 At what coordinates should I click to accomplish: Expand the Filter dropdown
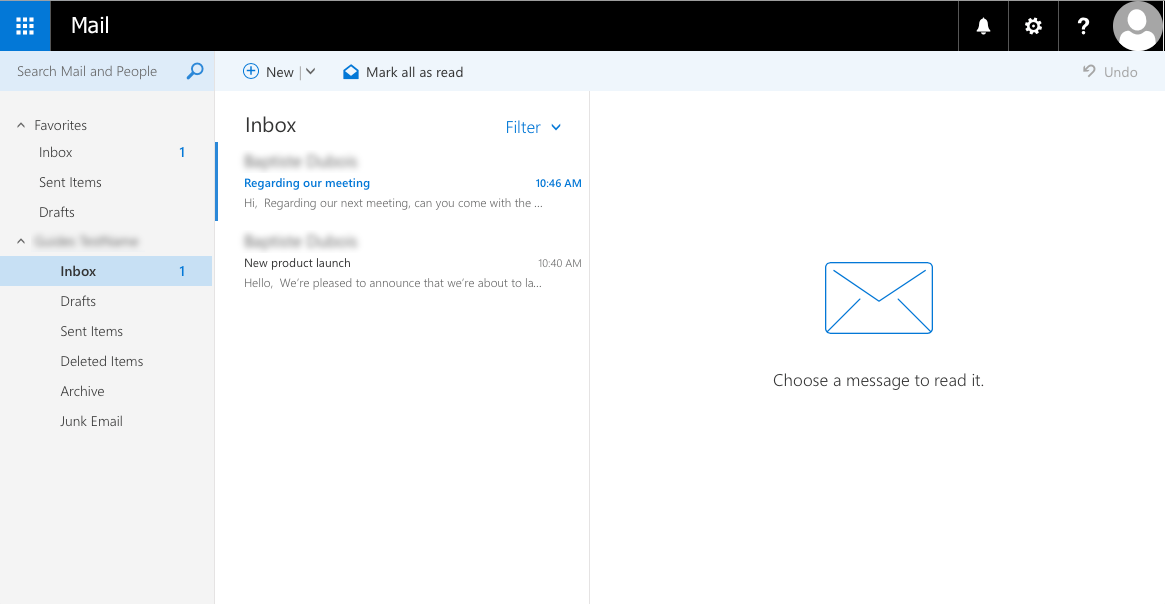point(533,127)
